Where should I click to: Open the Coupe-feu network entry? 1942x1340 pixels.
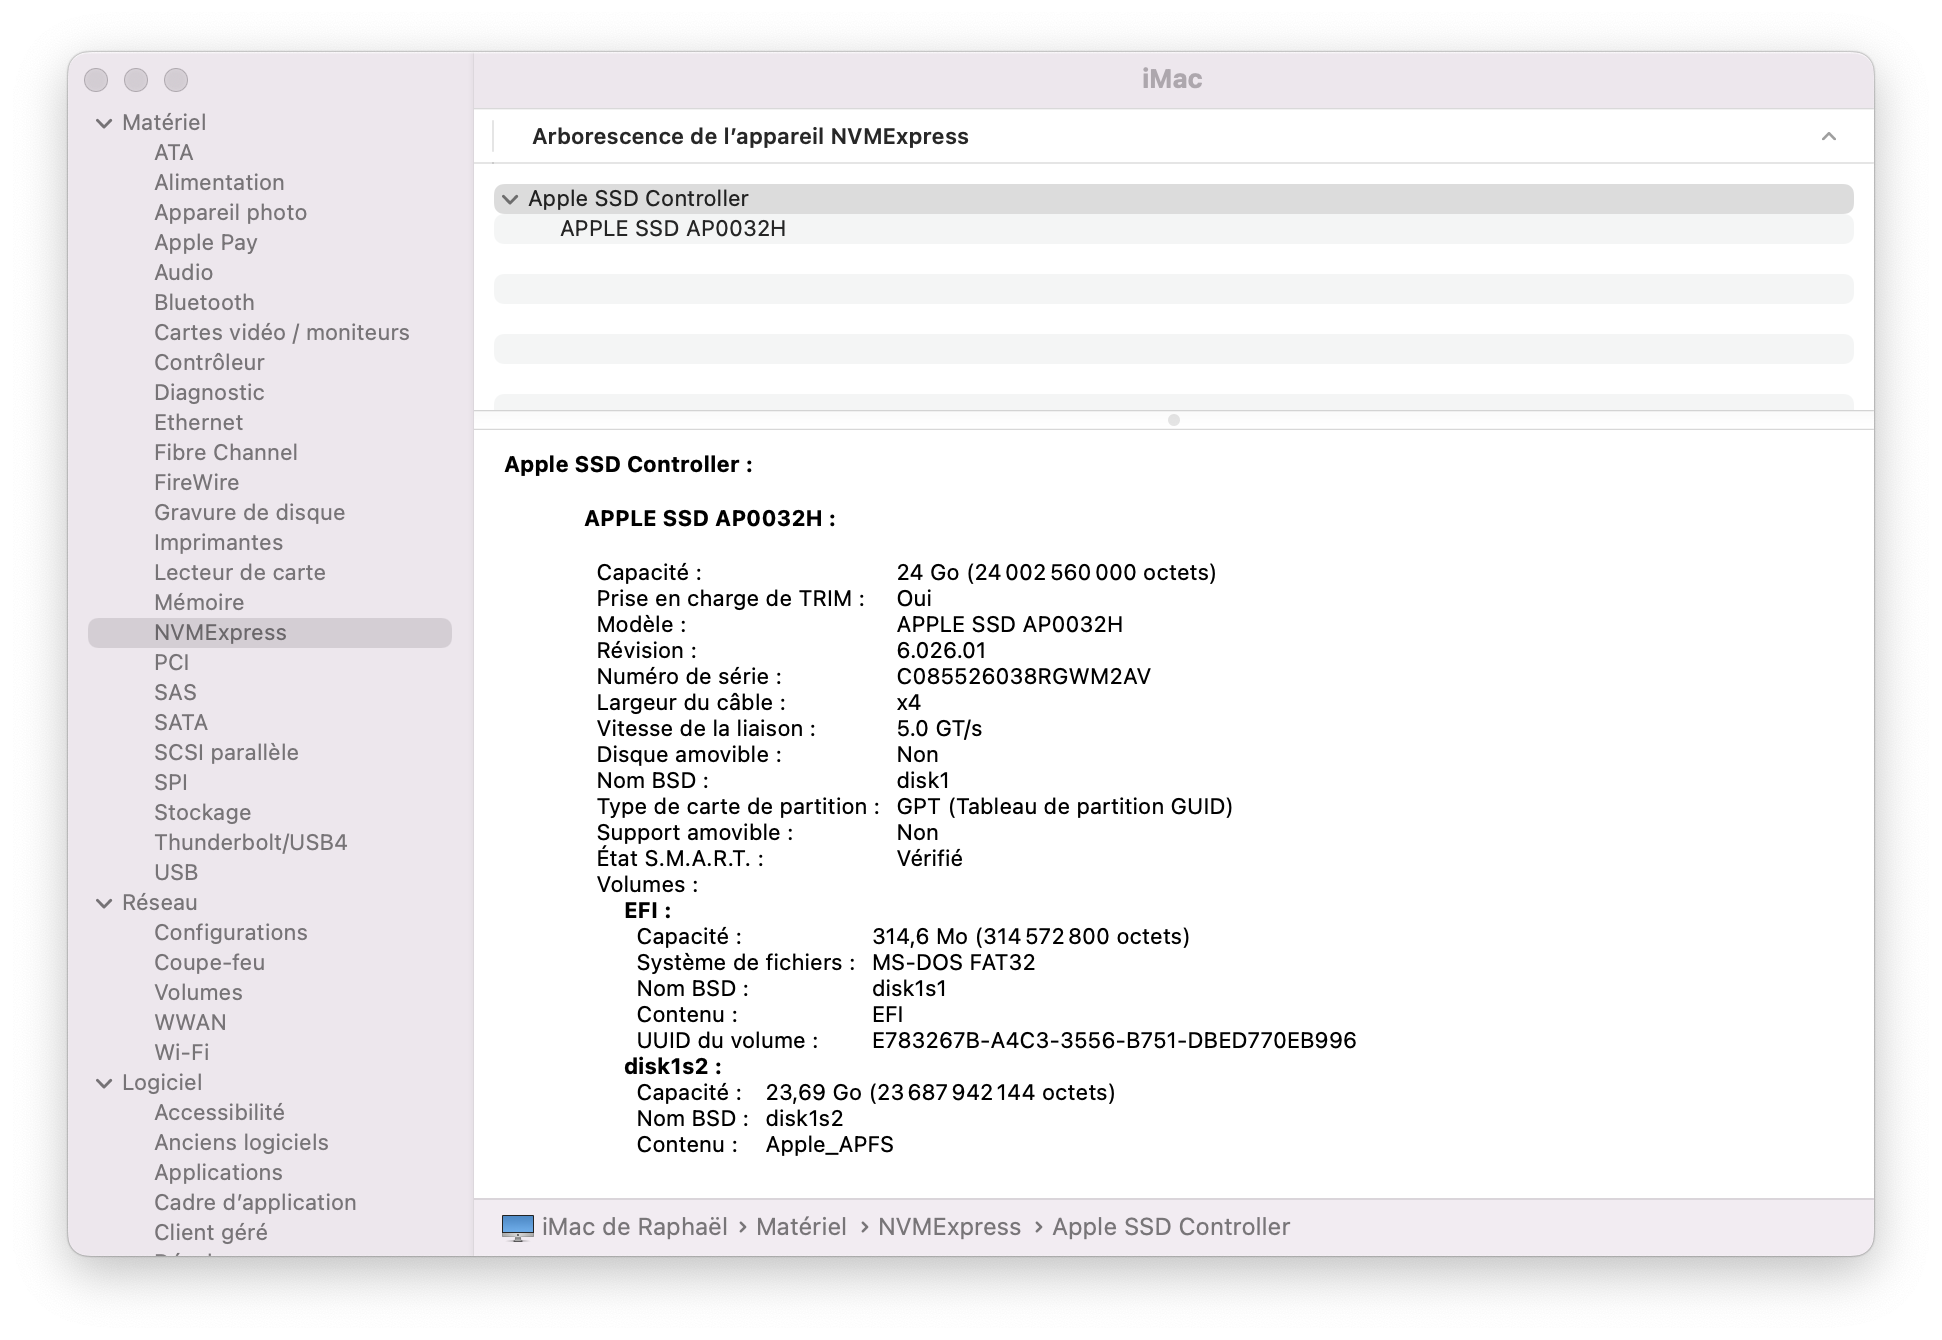tap(209, 962)
